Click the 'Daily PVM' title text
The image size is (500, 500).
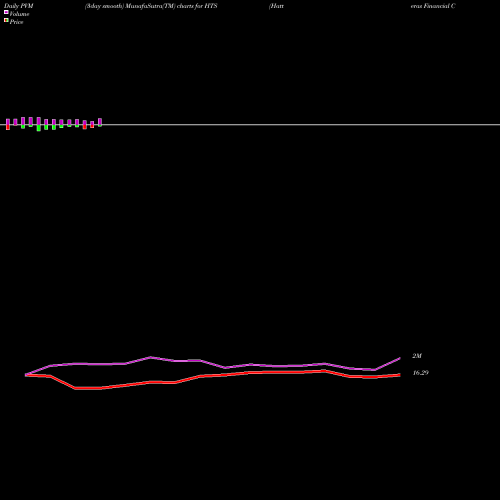19,6
